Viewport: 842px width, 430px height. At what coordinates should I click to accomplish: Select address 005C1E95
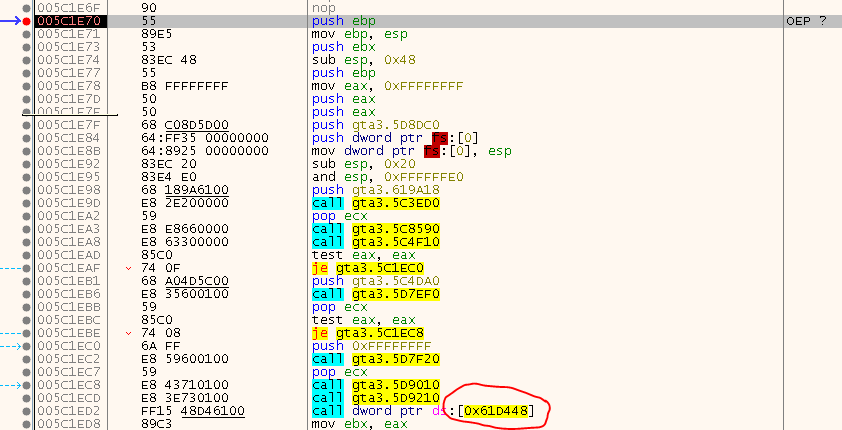click(x=69, y=177)
